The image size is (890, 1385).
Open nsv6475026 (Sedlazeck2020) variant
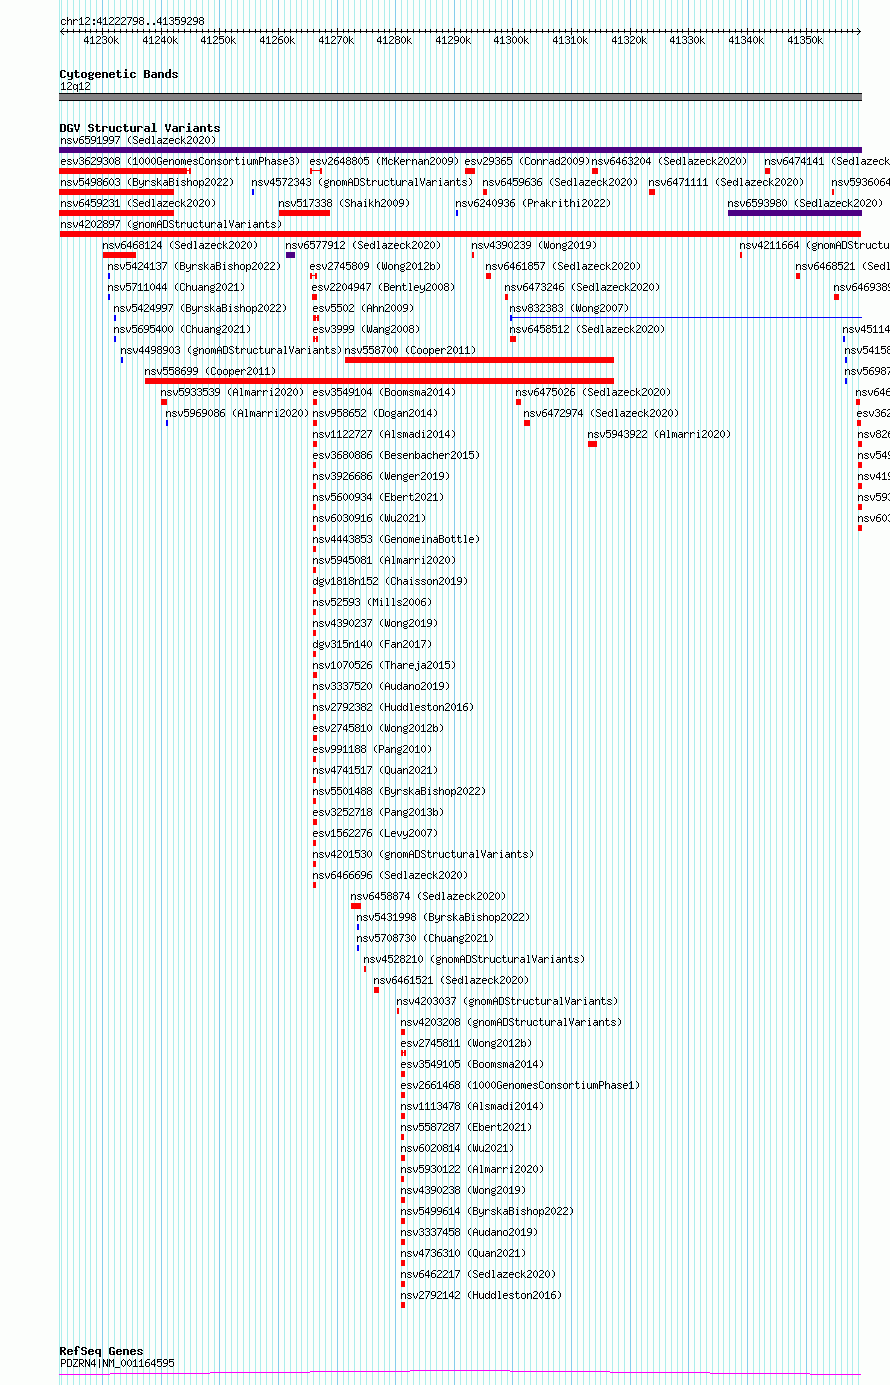pos(593,392)
